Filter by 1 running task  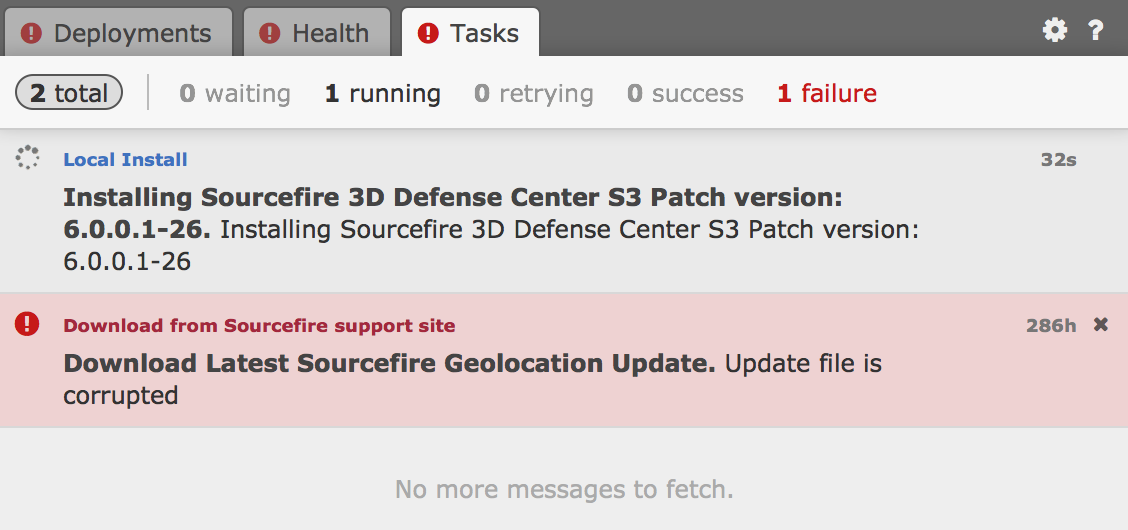(382, 93)
